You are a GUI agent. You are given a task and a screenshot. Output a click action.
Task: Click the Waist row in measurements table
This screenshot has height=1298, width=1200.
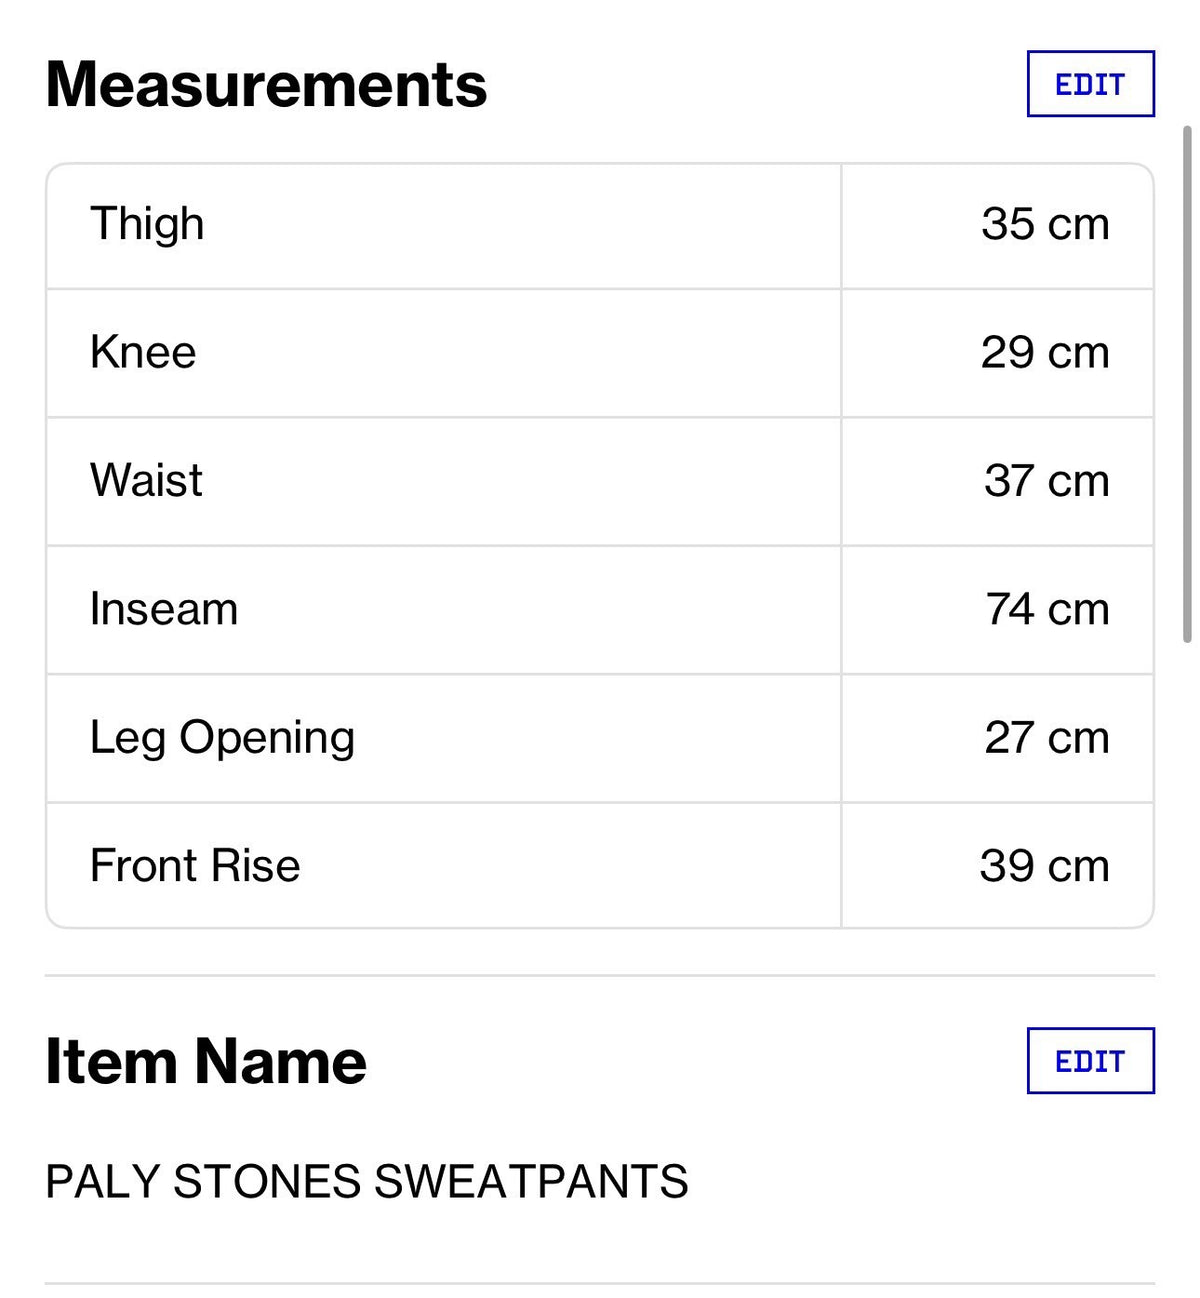(x=600, y=481)
